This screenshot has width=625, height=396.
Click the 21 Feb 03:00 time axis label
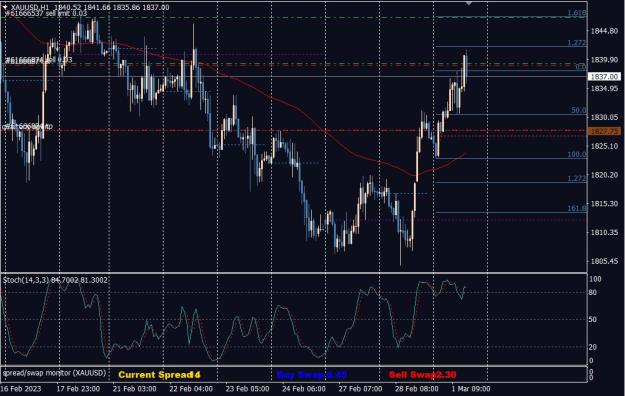click(x=134, y=388)
